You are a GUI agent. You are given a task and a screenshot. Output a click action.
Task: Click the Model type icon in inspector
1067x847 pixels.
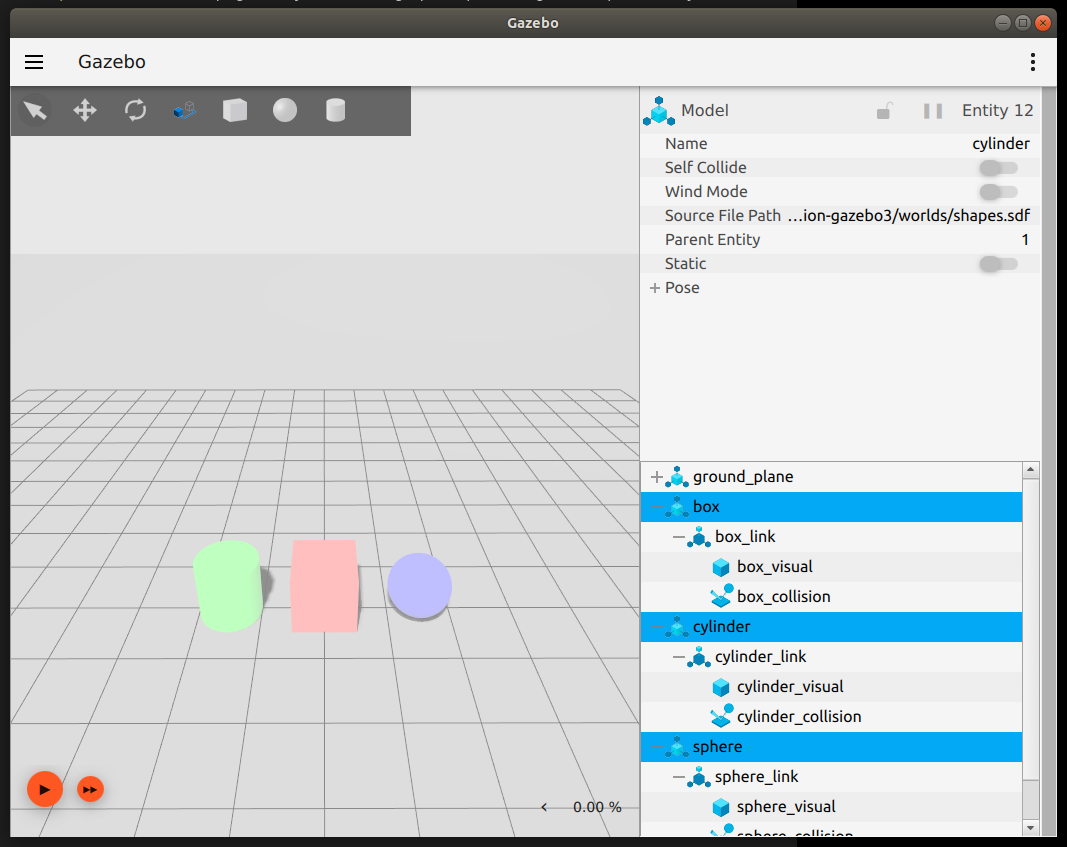(659, 111)
